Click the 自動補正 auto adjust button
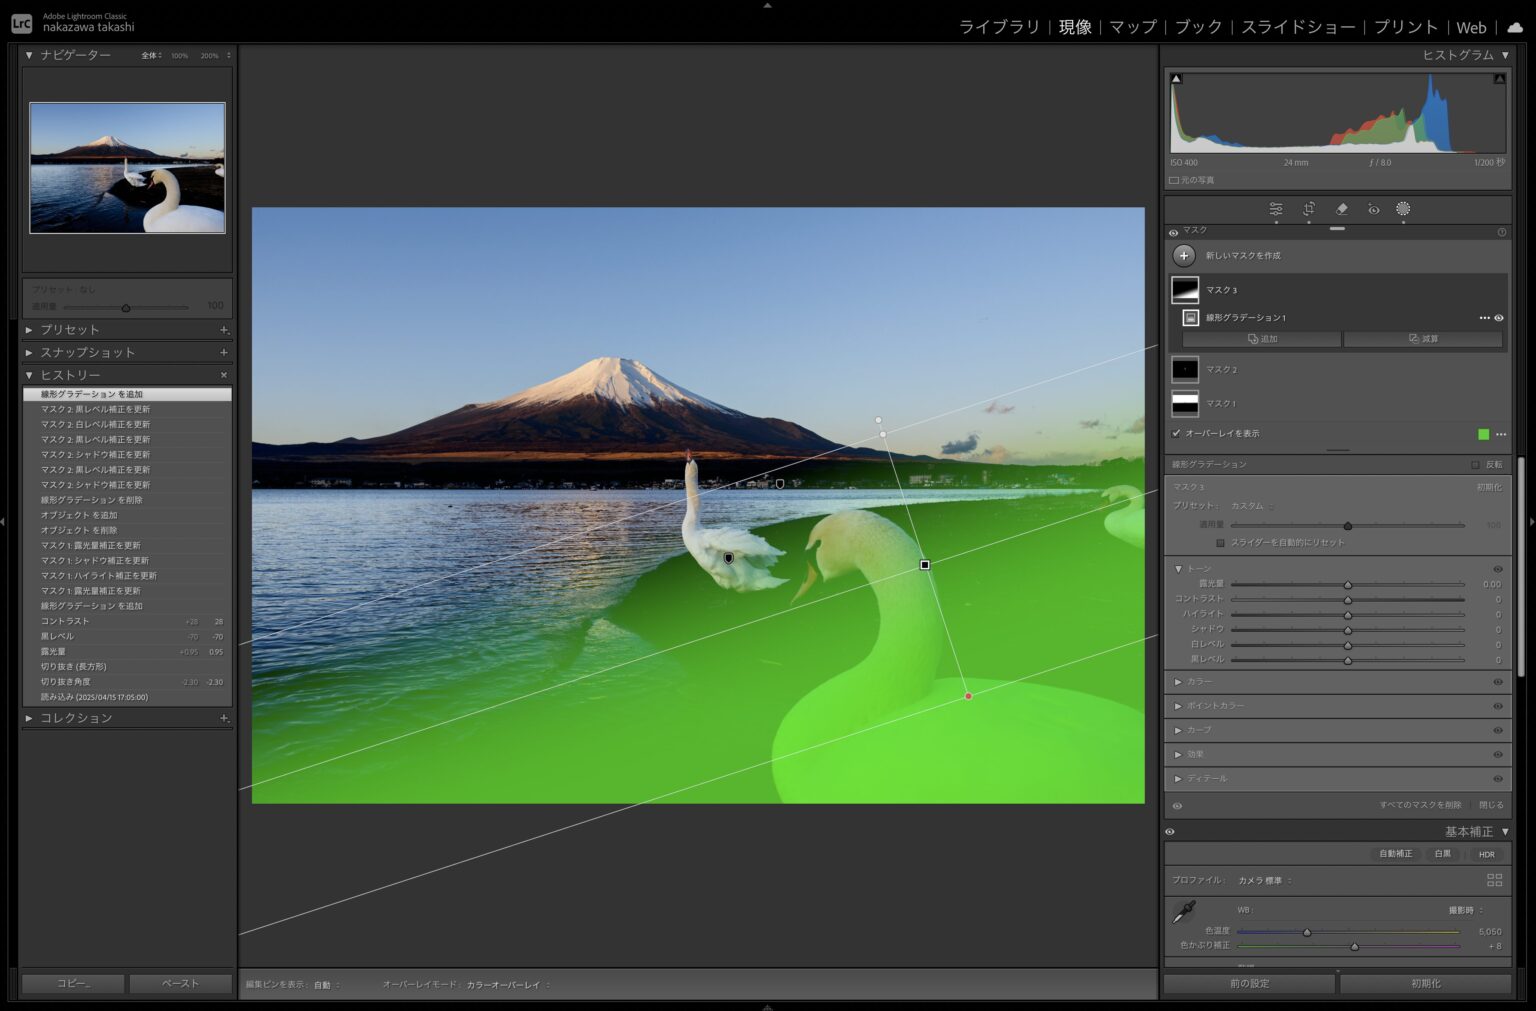 [x=1395, y=854]
